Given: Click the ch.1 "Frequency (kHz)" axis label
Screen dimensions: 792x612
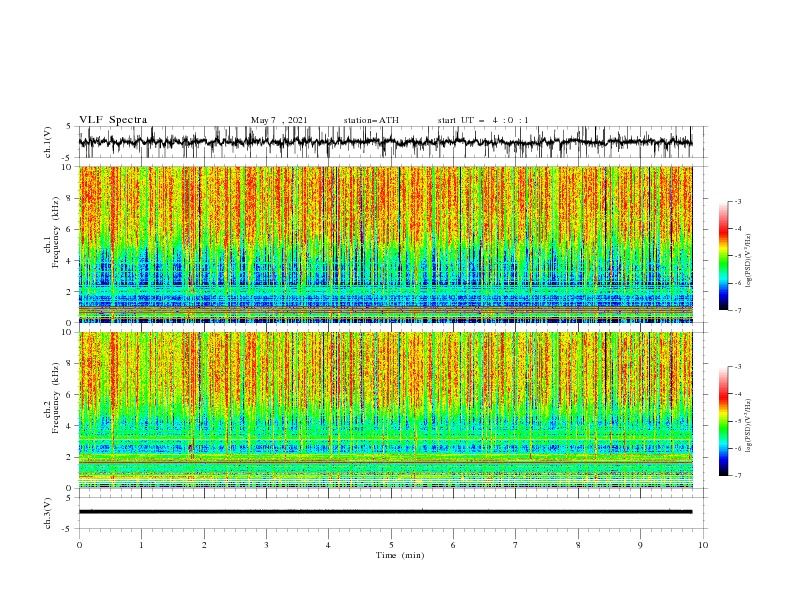Looking at the screenshot, I should (56, 232).
